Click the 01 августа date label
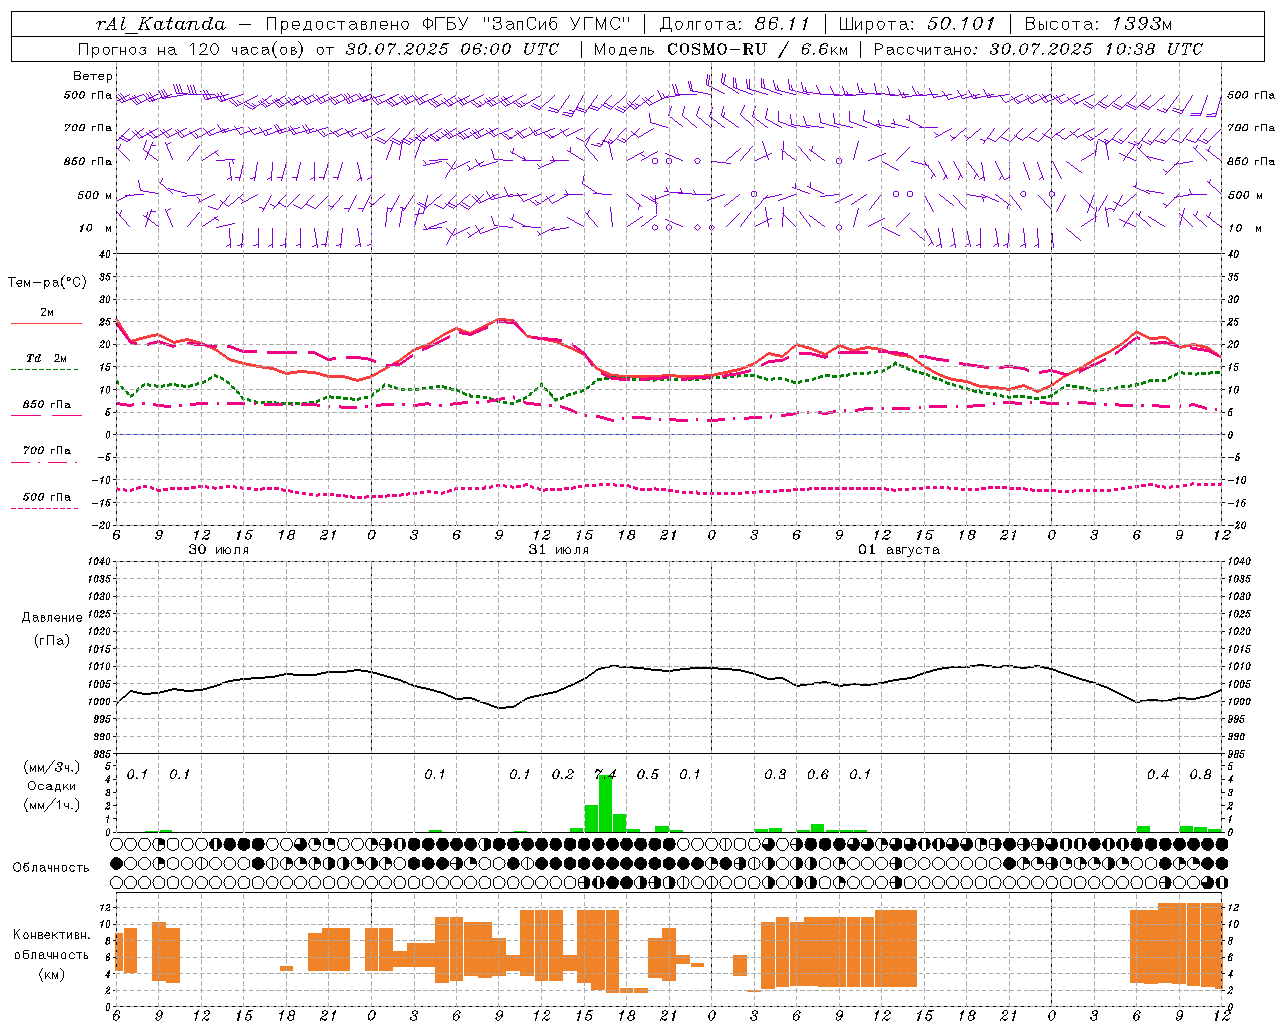This screenshot has height=1024, width=1280. point(899,550)
